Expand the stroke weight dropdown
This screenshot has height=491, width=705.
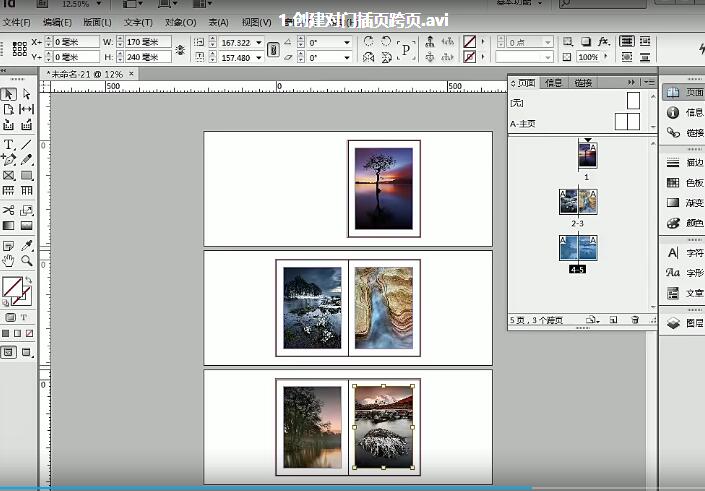coord(548,43)
